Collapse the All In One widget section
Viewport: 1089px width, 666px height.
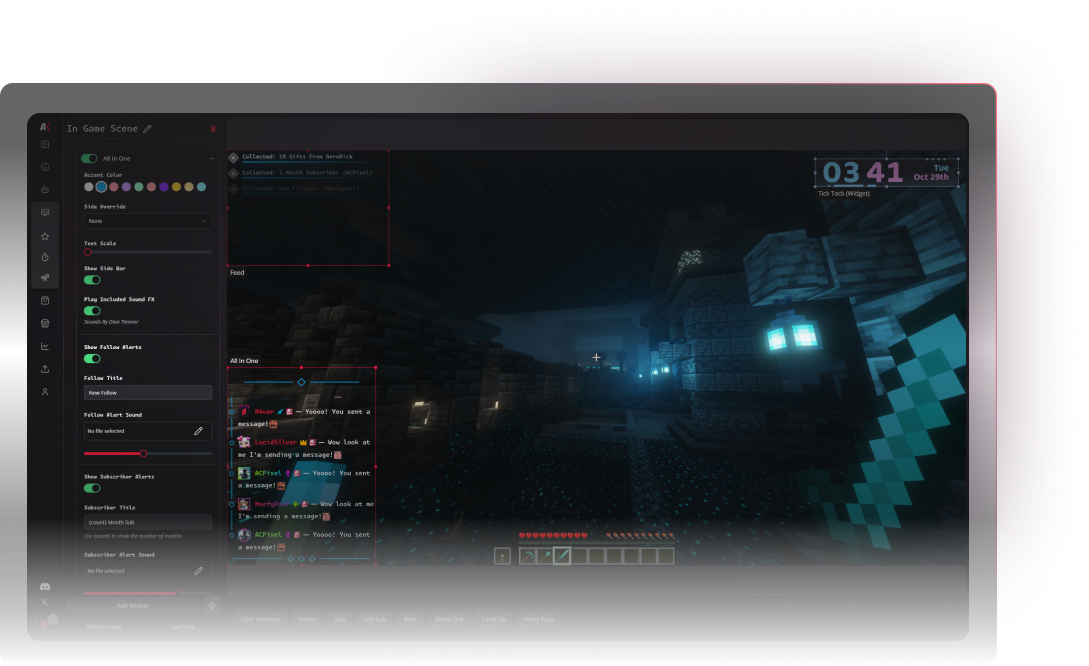(212, 158)
